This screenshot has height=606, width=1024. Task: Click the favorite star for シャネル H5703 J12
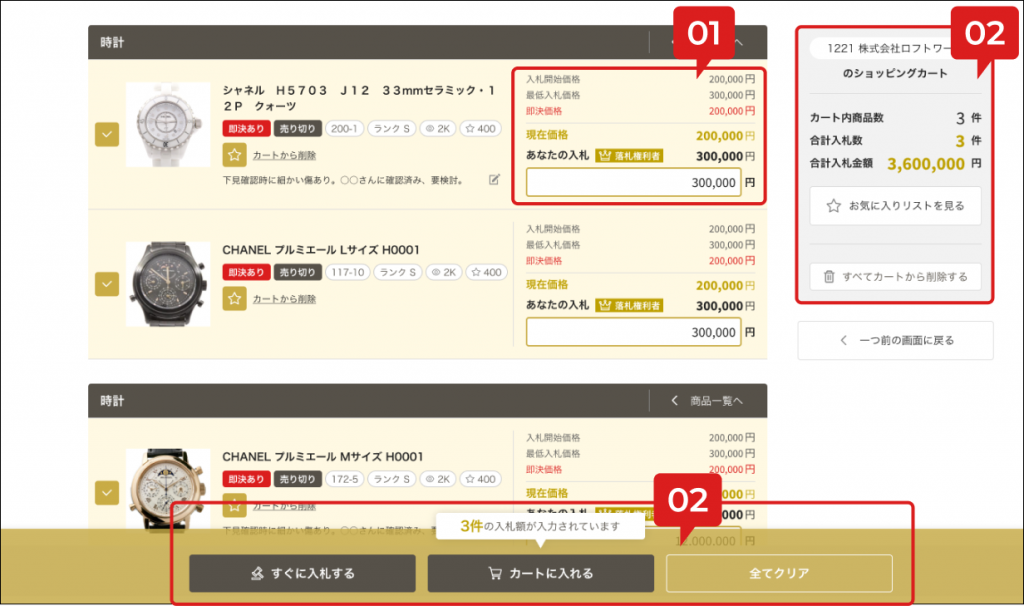tap(234, 155)
